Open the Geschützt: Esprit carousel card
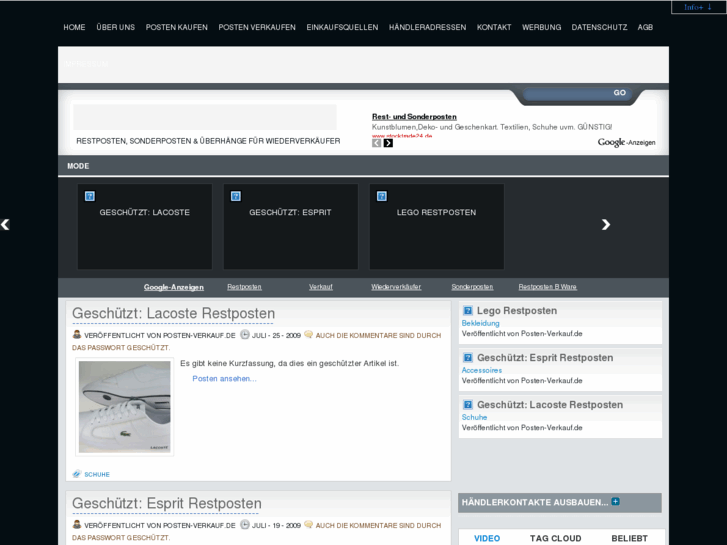The height and width of the screenshot is (545, 727). [291, 227]
